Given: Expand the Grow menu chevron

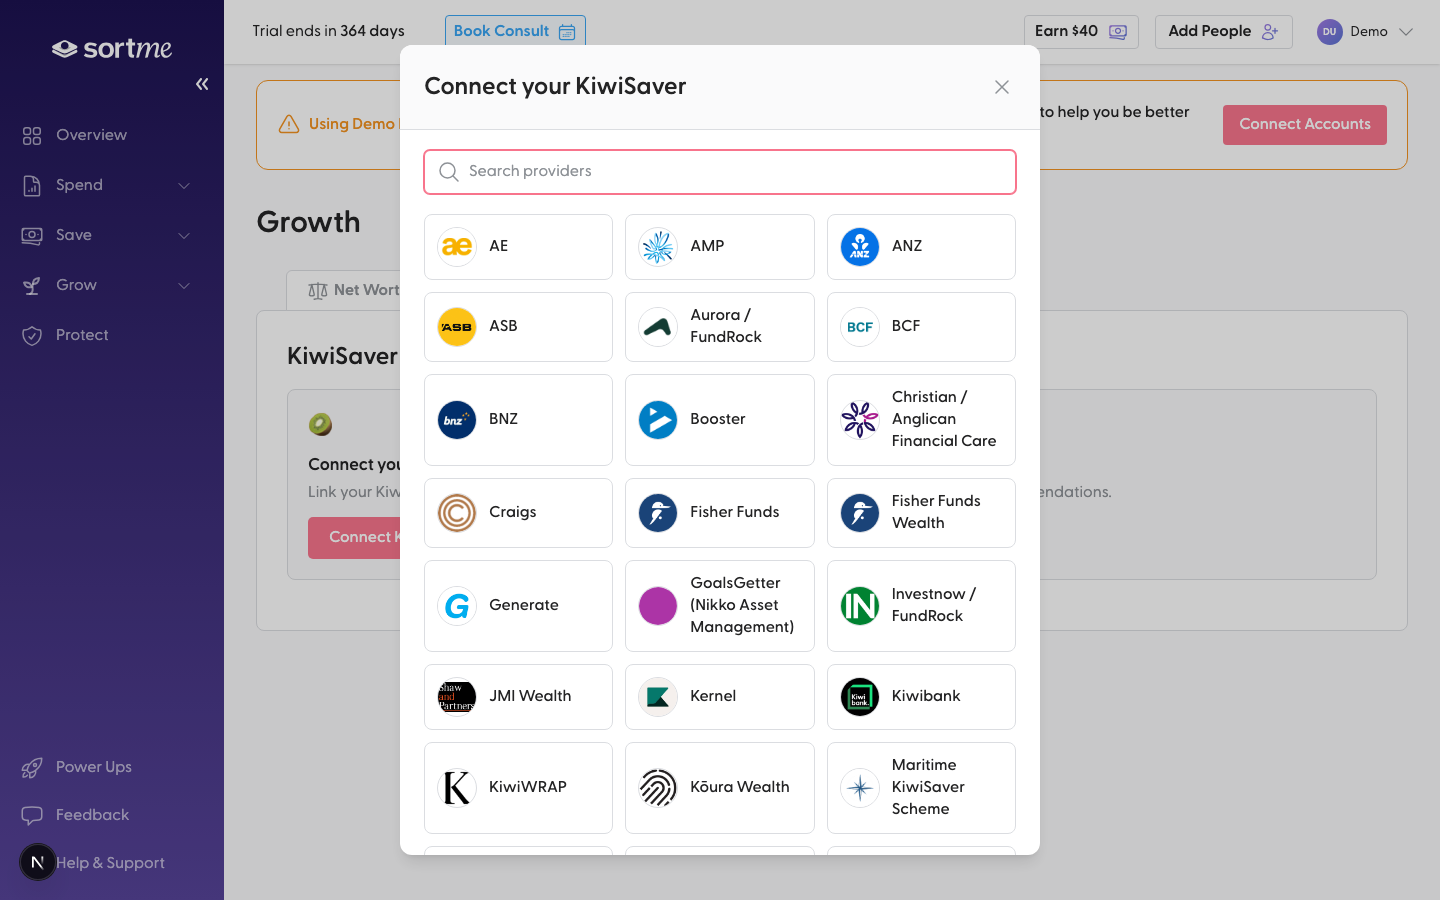Looking at the screenshot, I should 184,285.
